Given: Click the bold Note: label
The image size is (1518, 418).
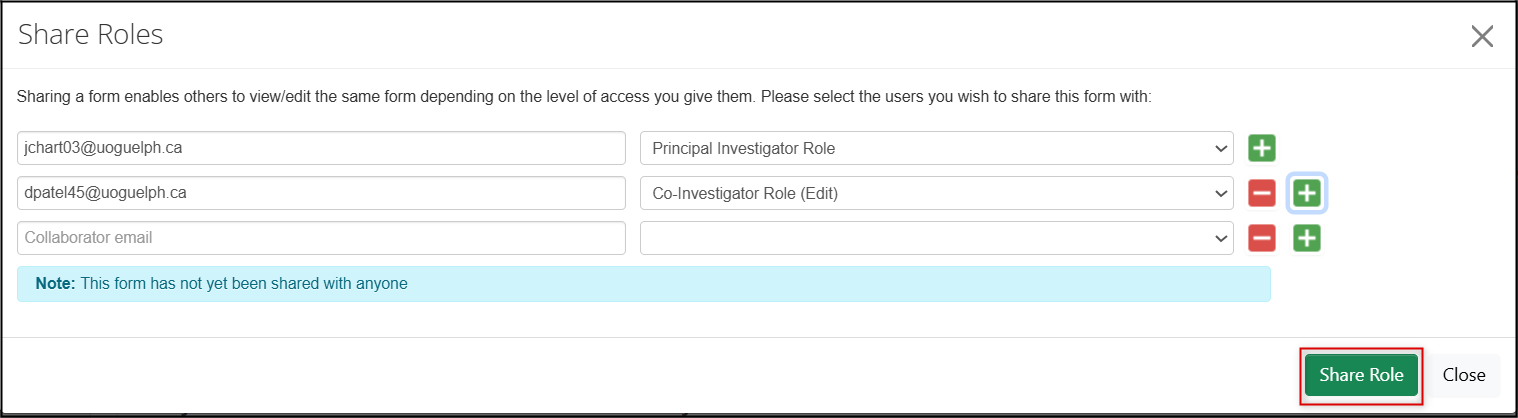Looking at the screenshot, I should click(56, 284).
